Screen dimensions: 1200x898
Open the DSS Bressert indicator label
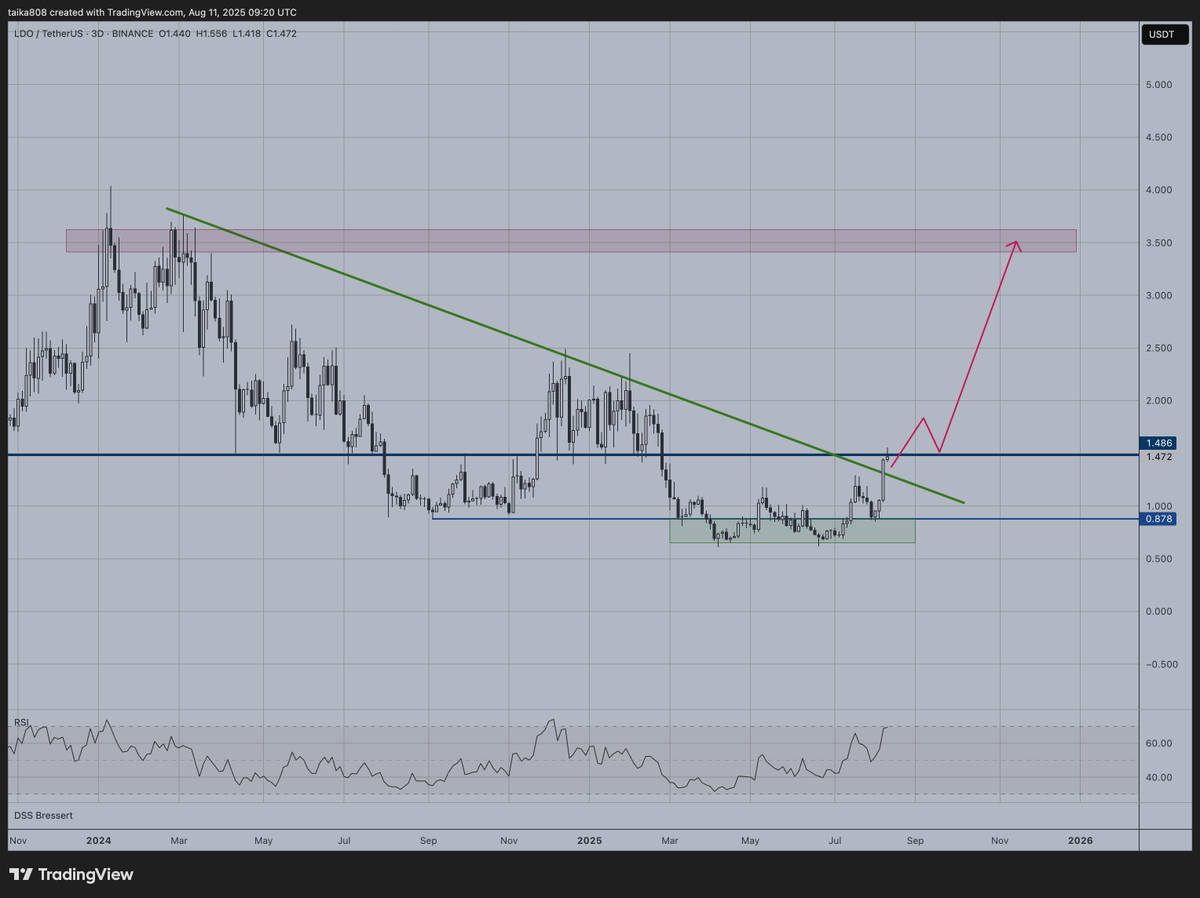pos(43,816)
